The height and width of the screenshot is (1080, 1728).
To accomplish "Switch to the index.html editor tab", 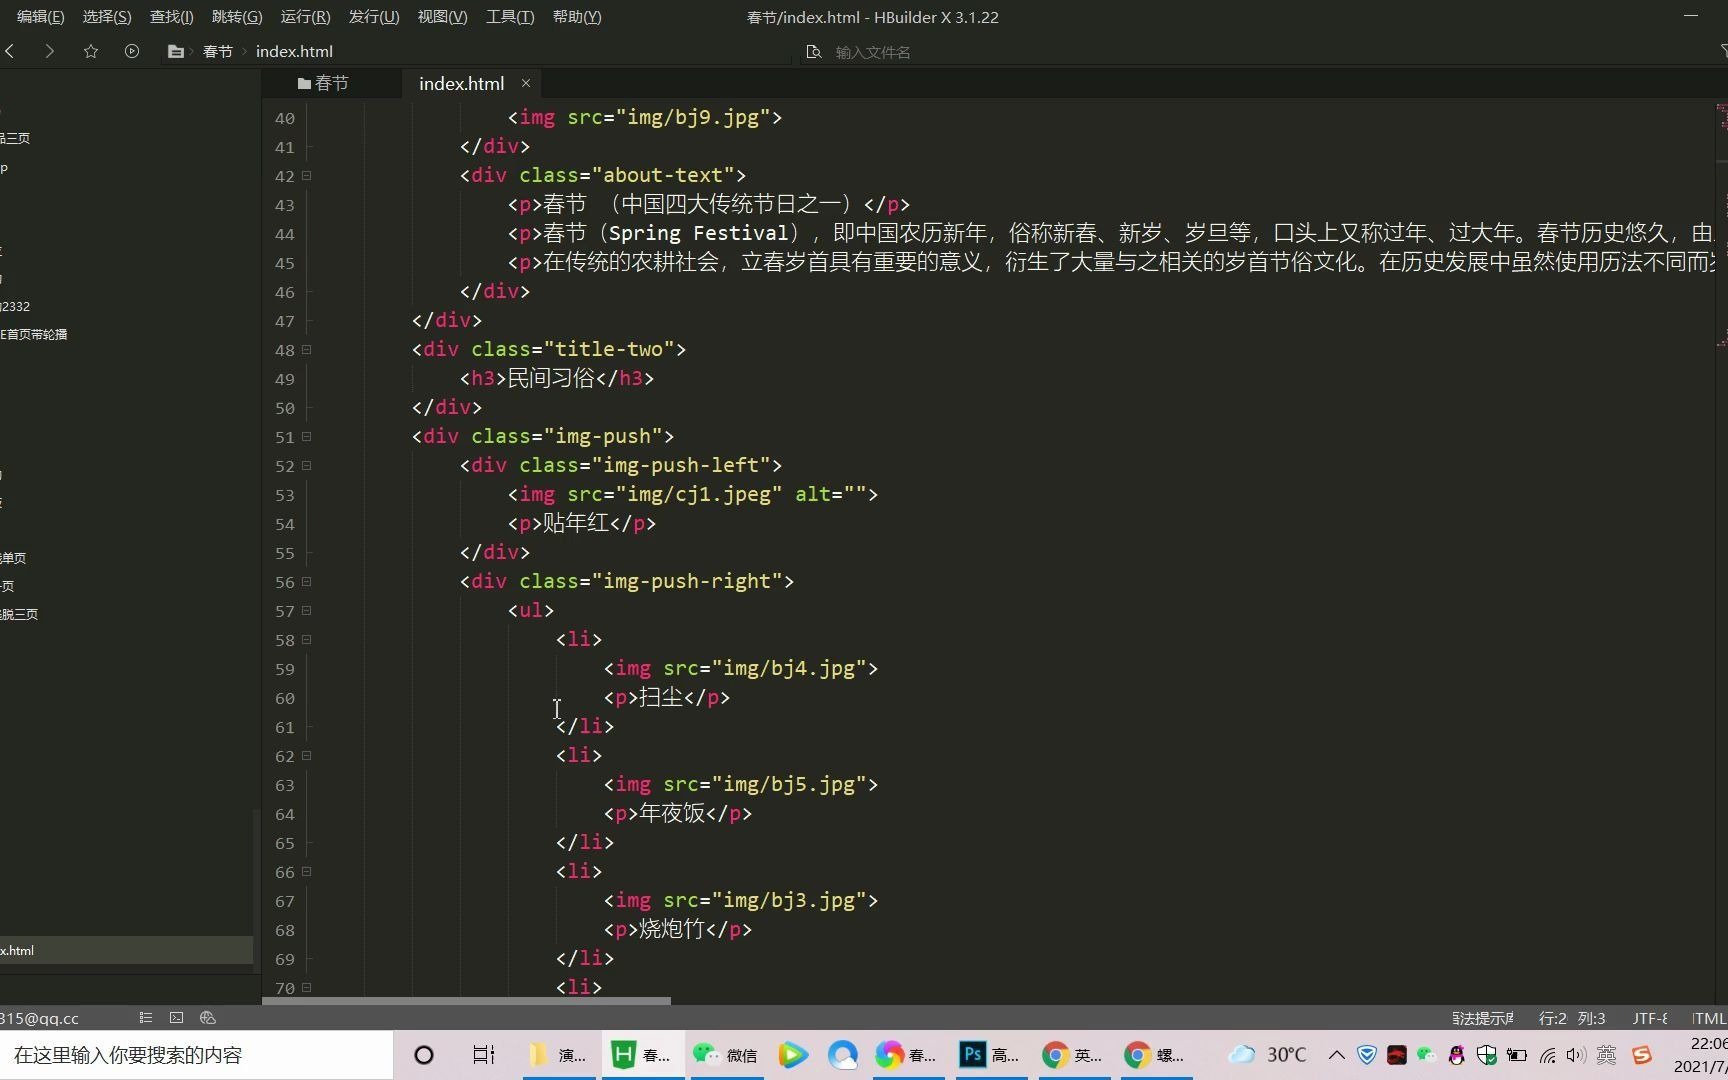I will coord(461,83).
